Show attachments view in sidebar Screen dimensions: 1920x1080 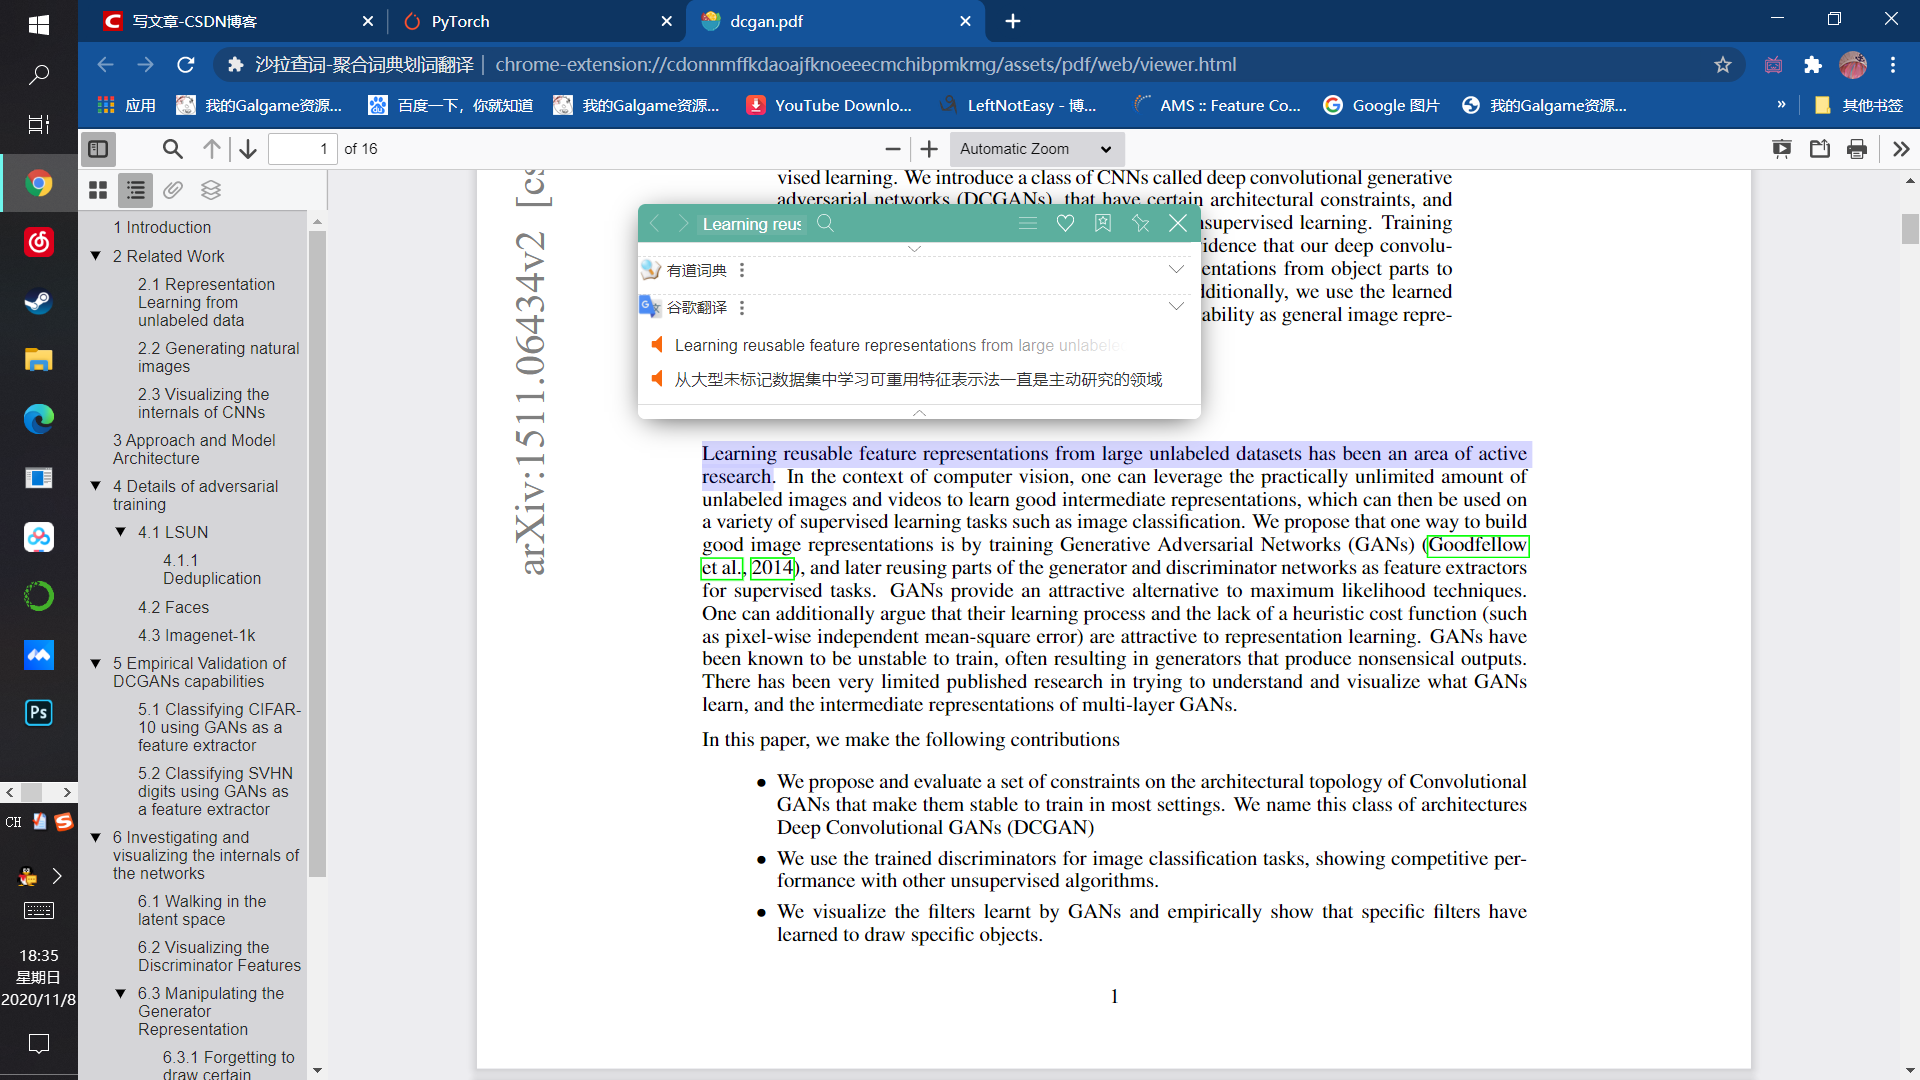coord(173,190)
